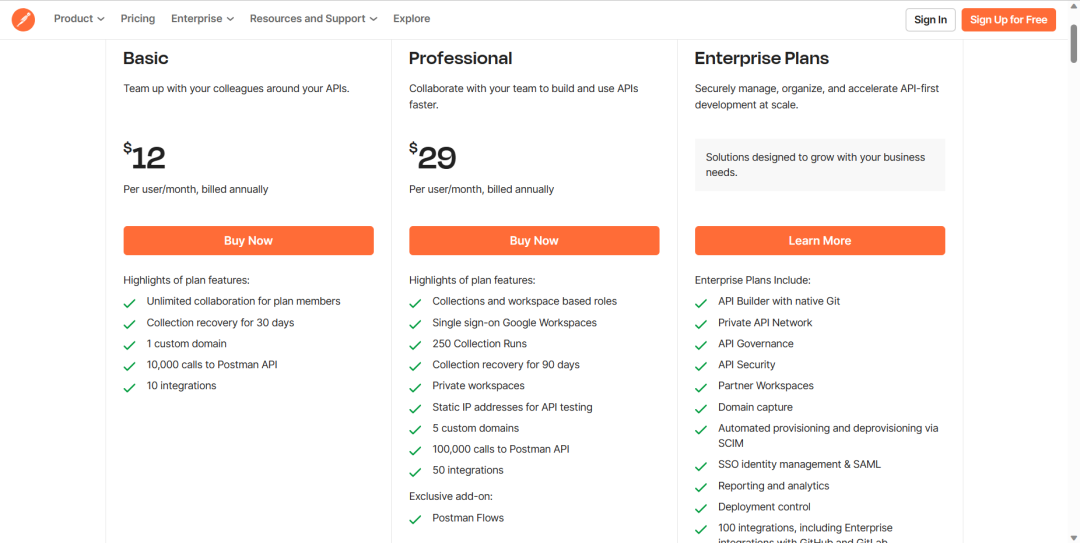The width and height of the screenshot is (1080, 543).
Task: Click checkmark beside Domain capture
Action: [x=701, y=408]
